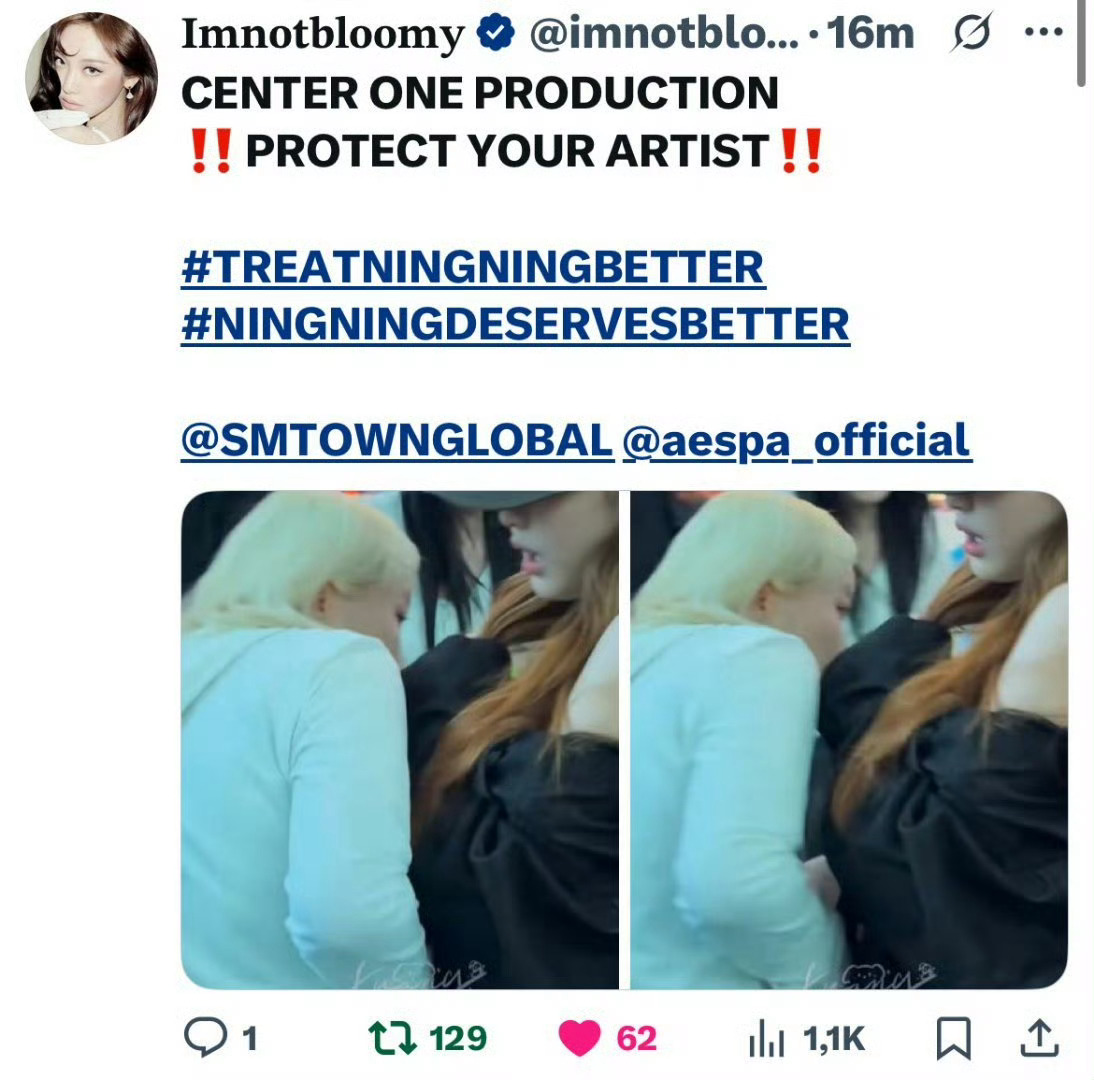Image resolution: width=1094 pixels, height=1080 pixels.
Task: Open the #NINGNINGDESERVESBETTER hashtag
Action: (516, 324)
